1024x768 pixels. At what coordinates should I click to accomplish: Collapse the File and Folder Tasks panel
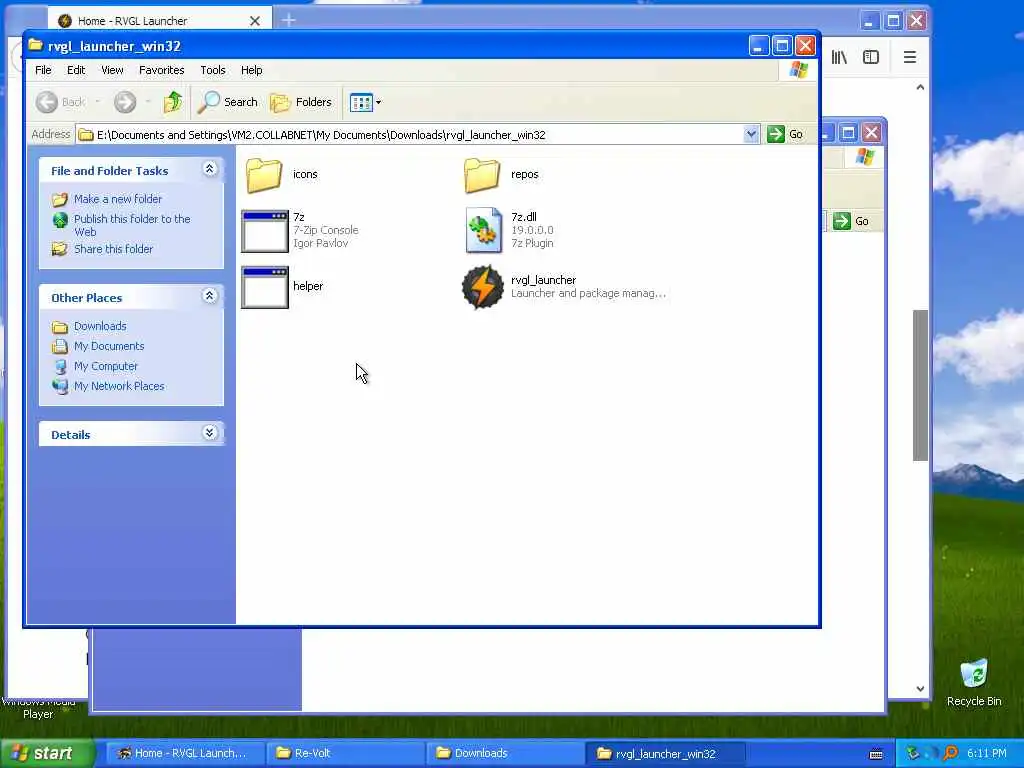210,169
